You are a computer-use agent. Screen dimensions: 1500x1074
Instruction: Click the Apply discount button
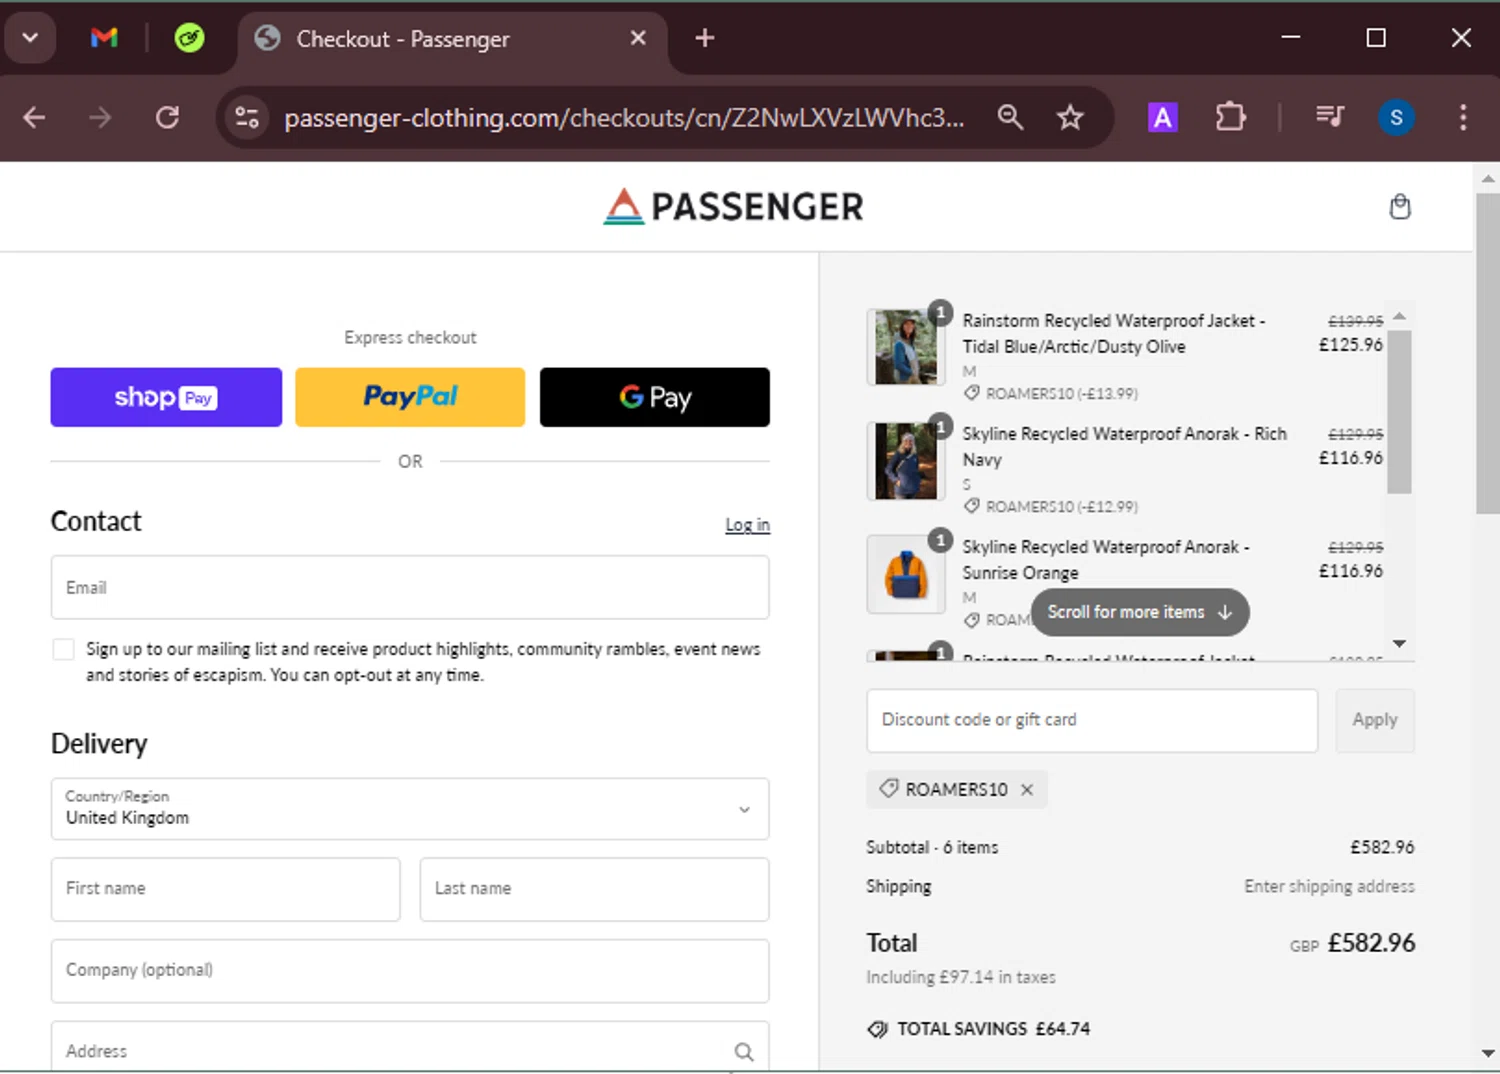pos(1375,720)
